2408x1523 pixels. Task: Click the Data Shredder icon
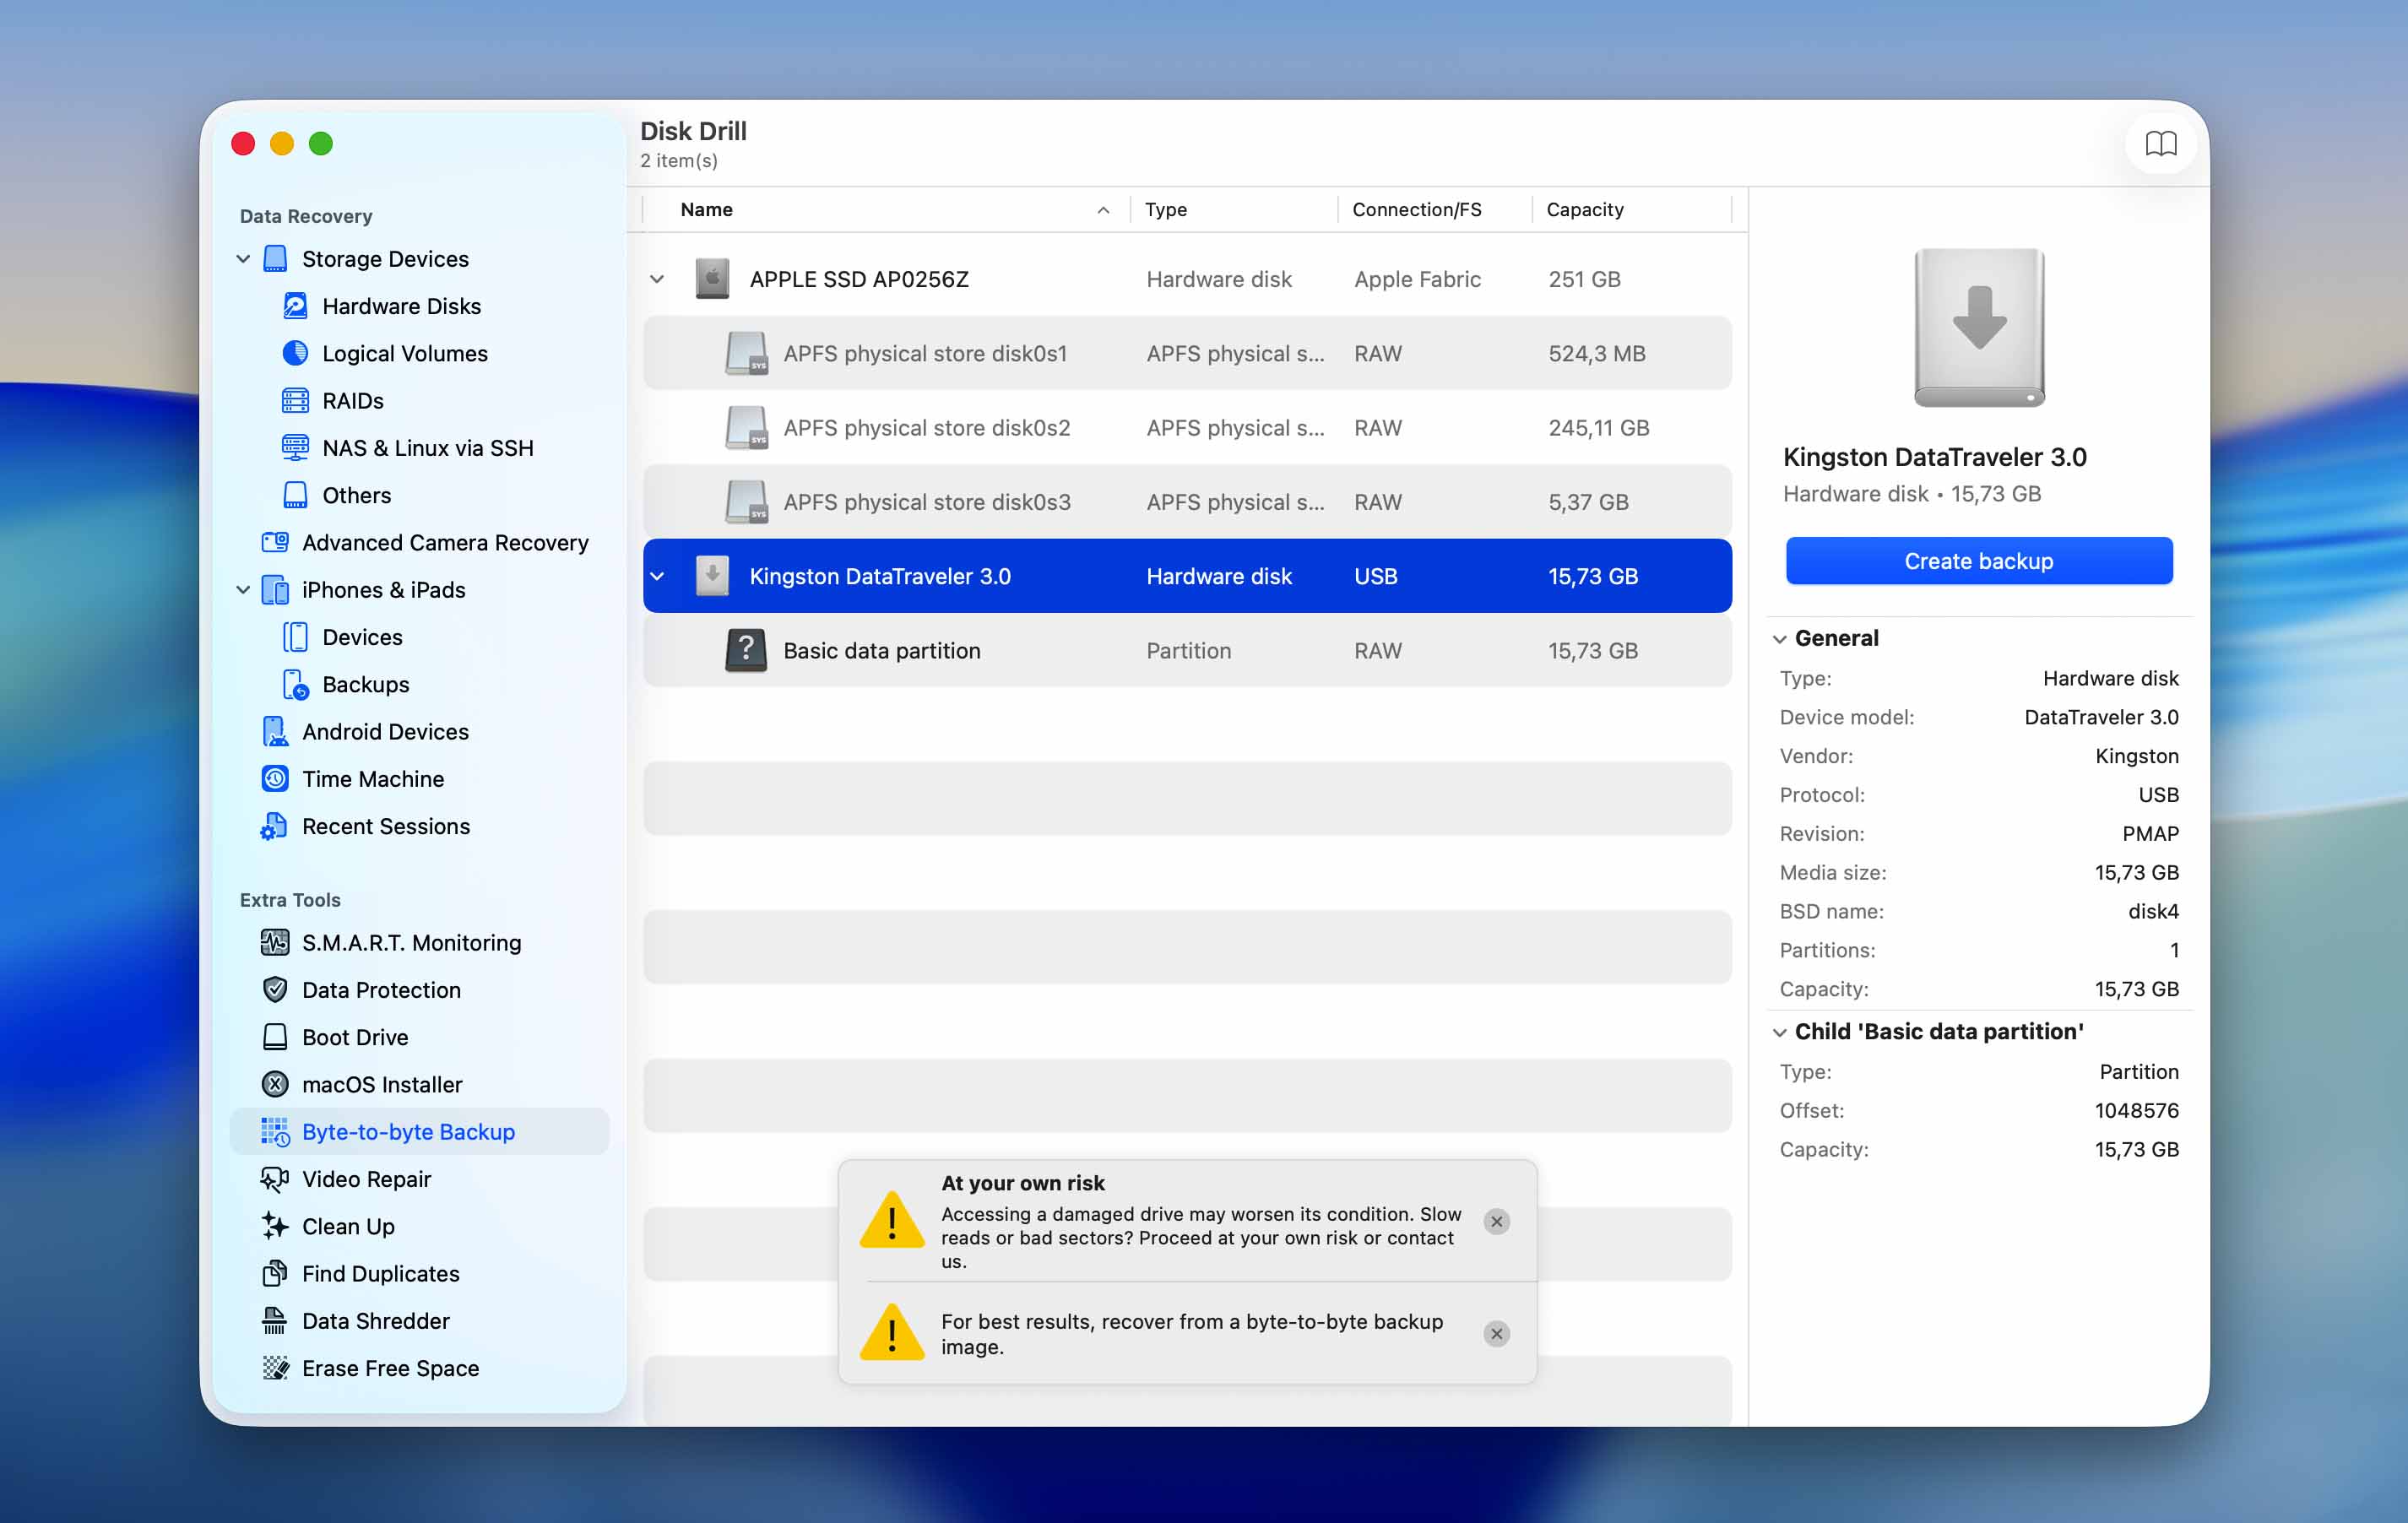(275, 1320)
